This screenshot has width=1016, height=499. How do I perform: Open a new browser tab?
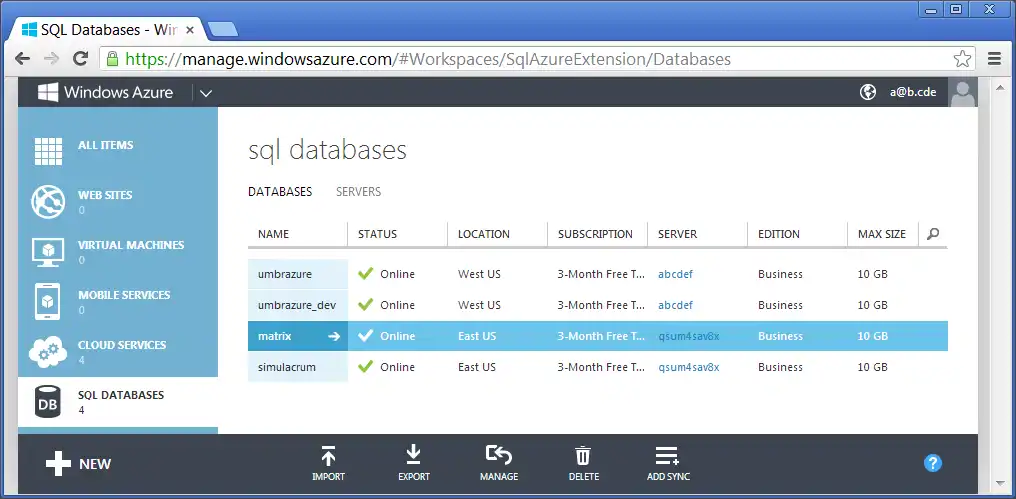(223, 29)
